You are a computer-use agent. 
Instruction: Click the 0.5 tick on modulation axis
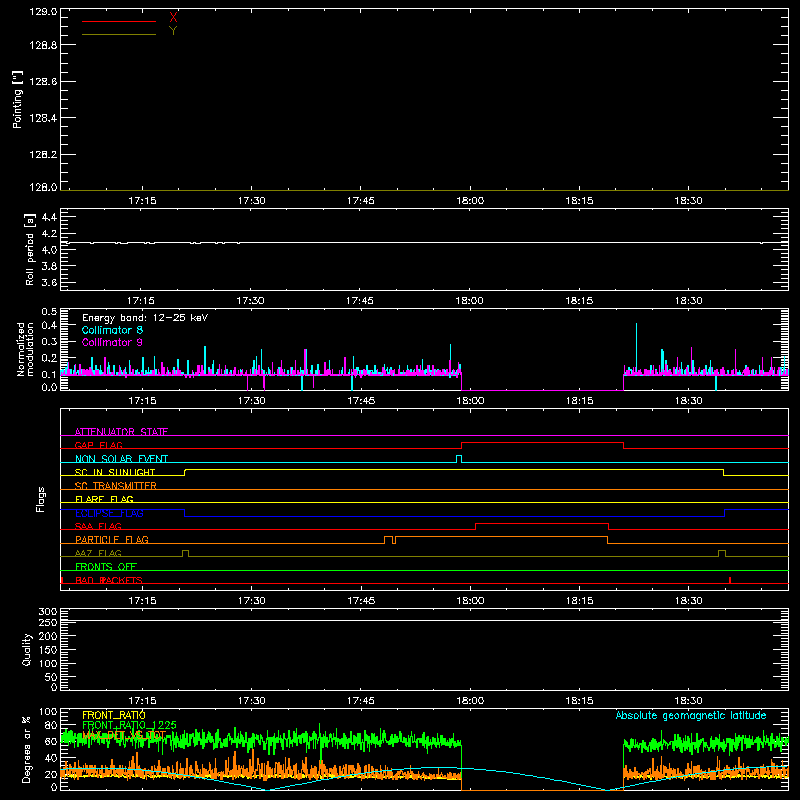49,311
